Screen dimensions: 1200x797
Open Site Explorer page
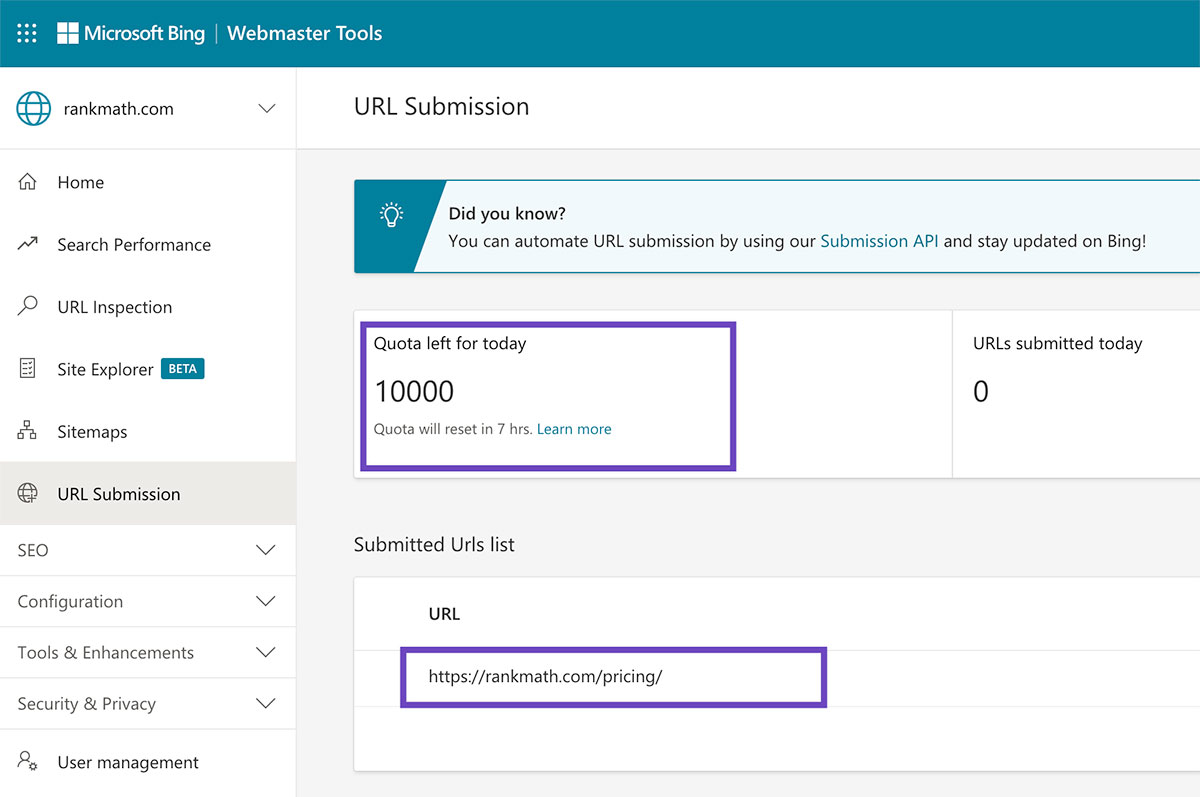pyautogui.click(x=147, y=369)
